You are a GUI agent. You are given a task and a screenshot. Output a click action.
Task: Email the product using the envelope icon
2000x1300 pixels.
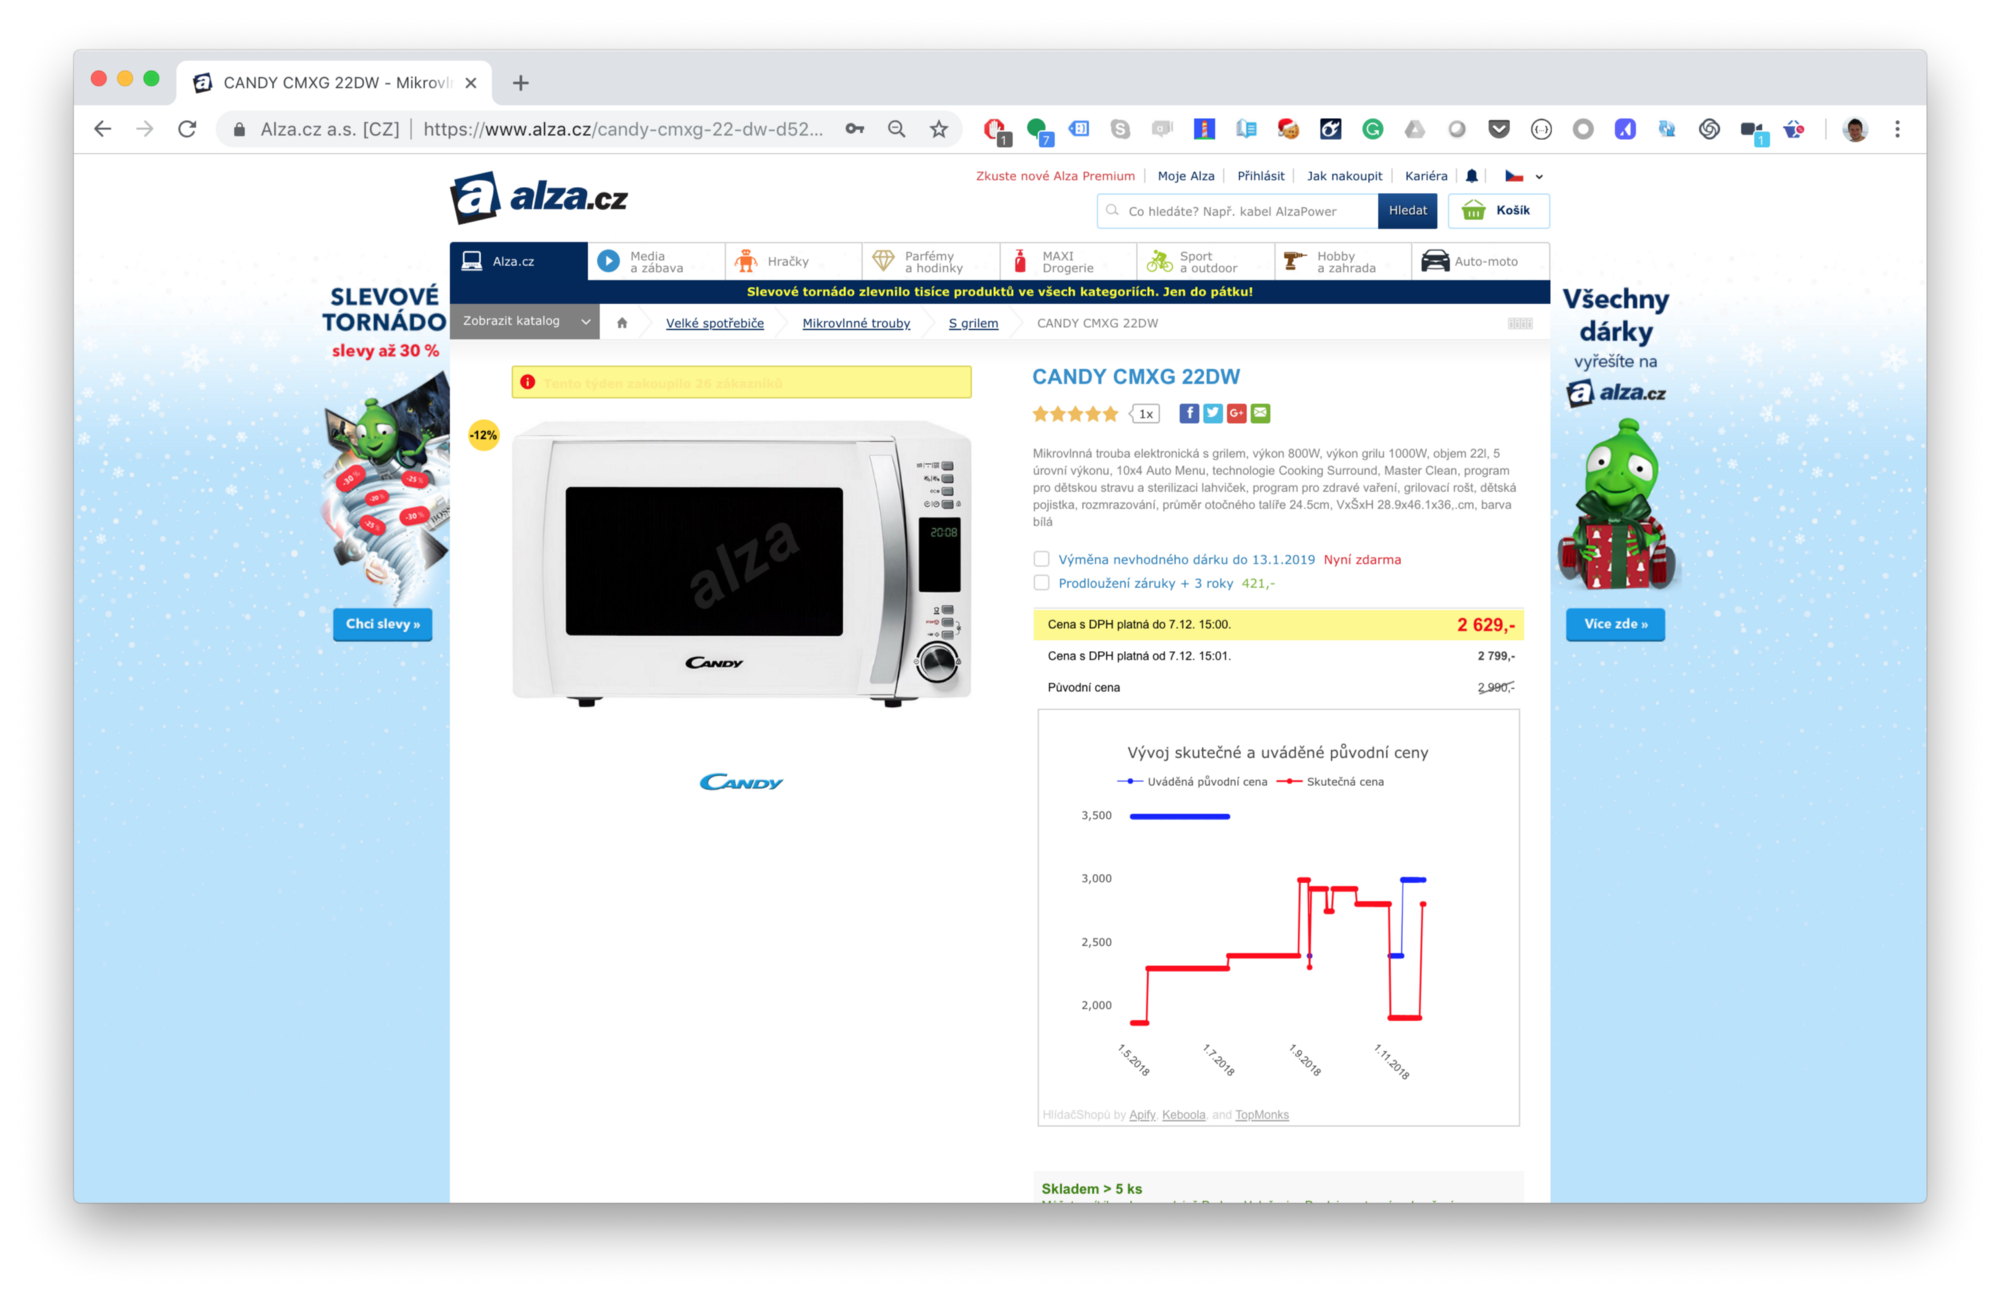point(1260,413)
